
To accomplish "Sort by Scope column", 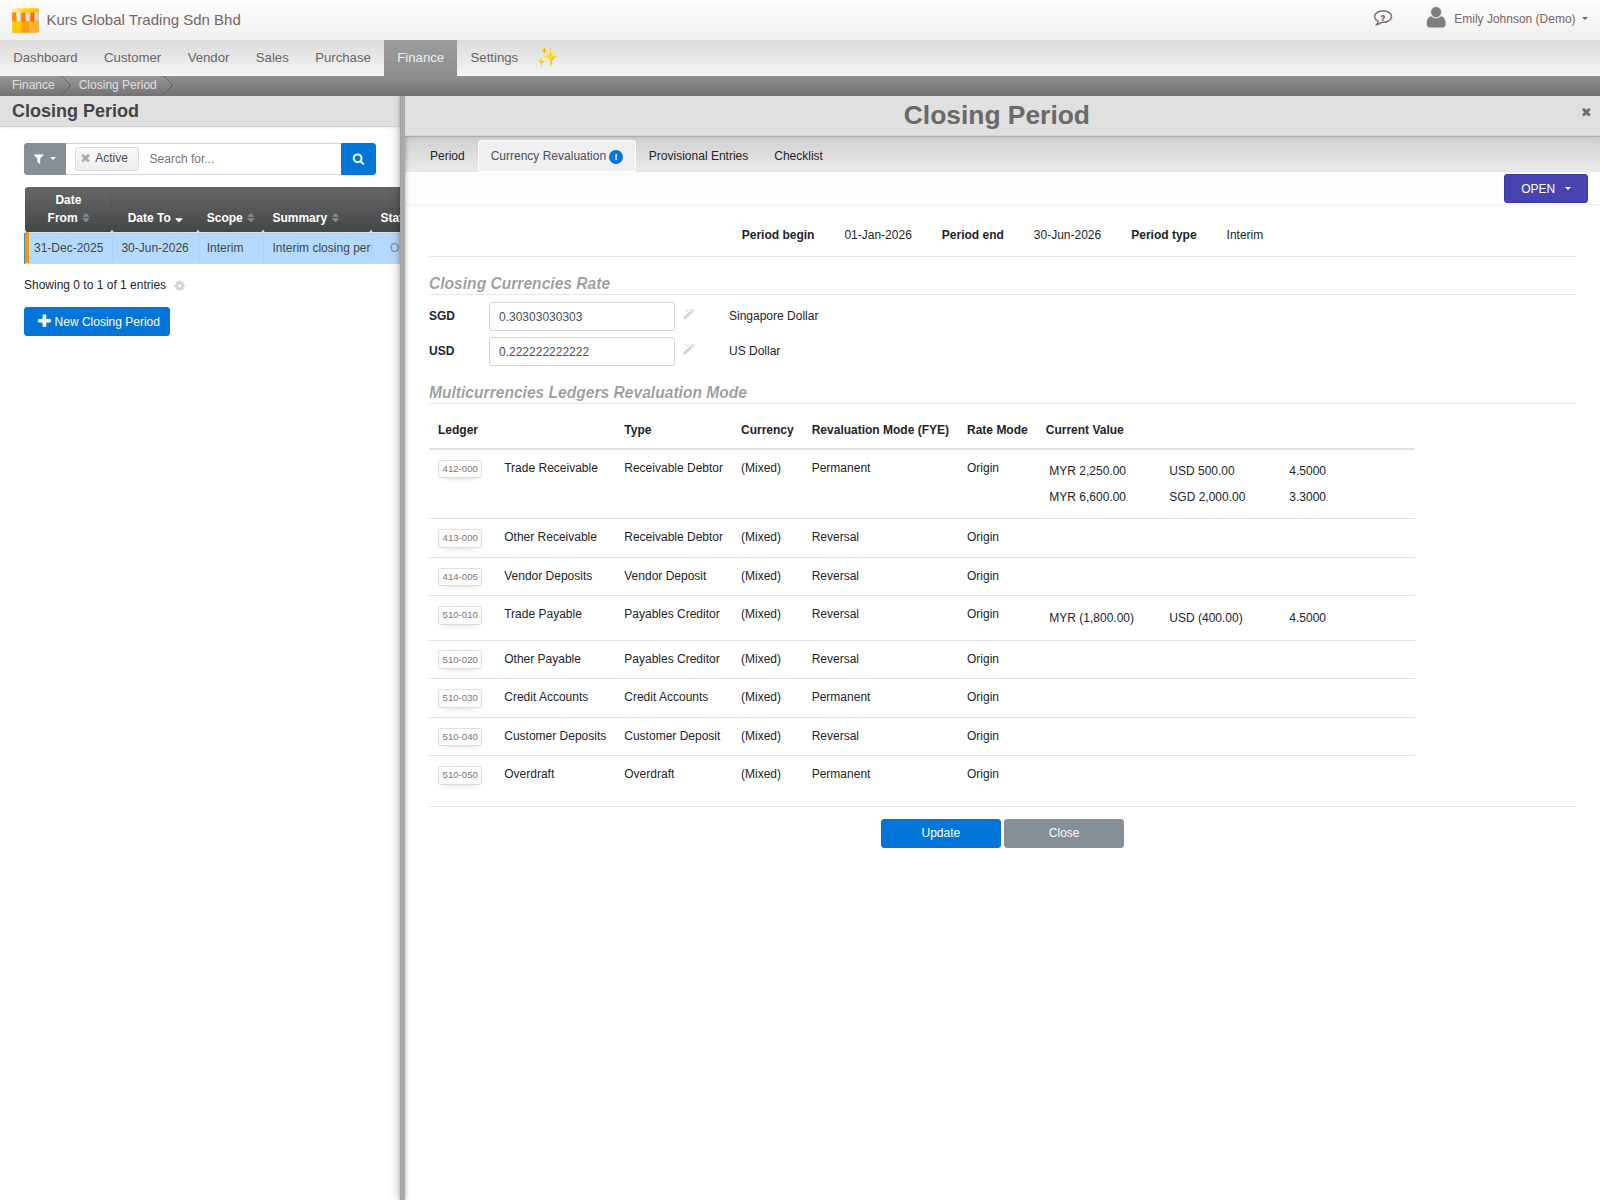I will pyautogui.click(x=230, y=218).
